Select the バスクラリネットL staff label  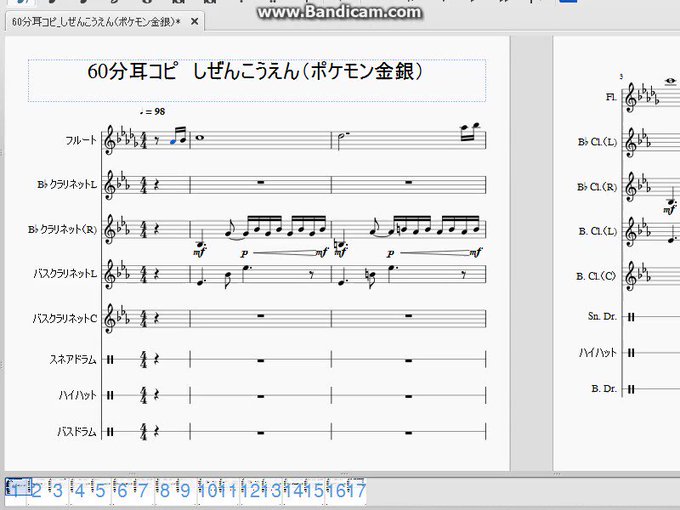65,274
